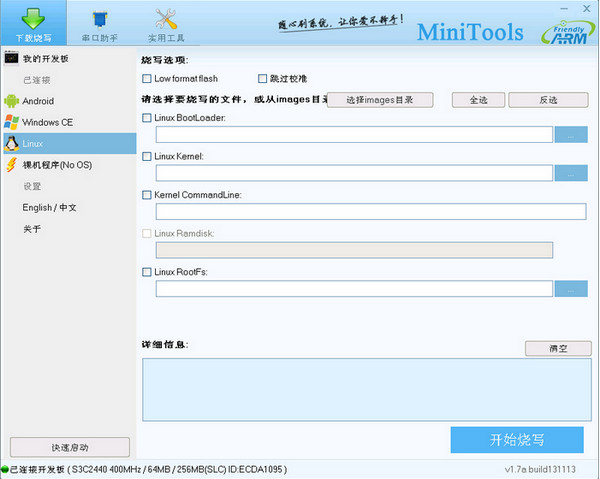Click the Linux BootLoader path field
Viewport: 600px width, 479px height.
pyautogui.click(x=354, y=135)
